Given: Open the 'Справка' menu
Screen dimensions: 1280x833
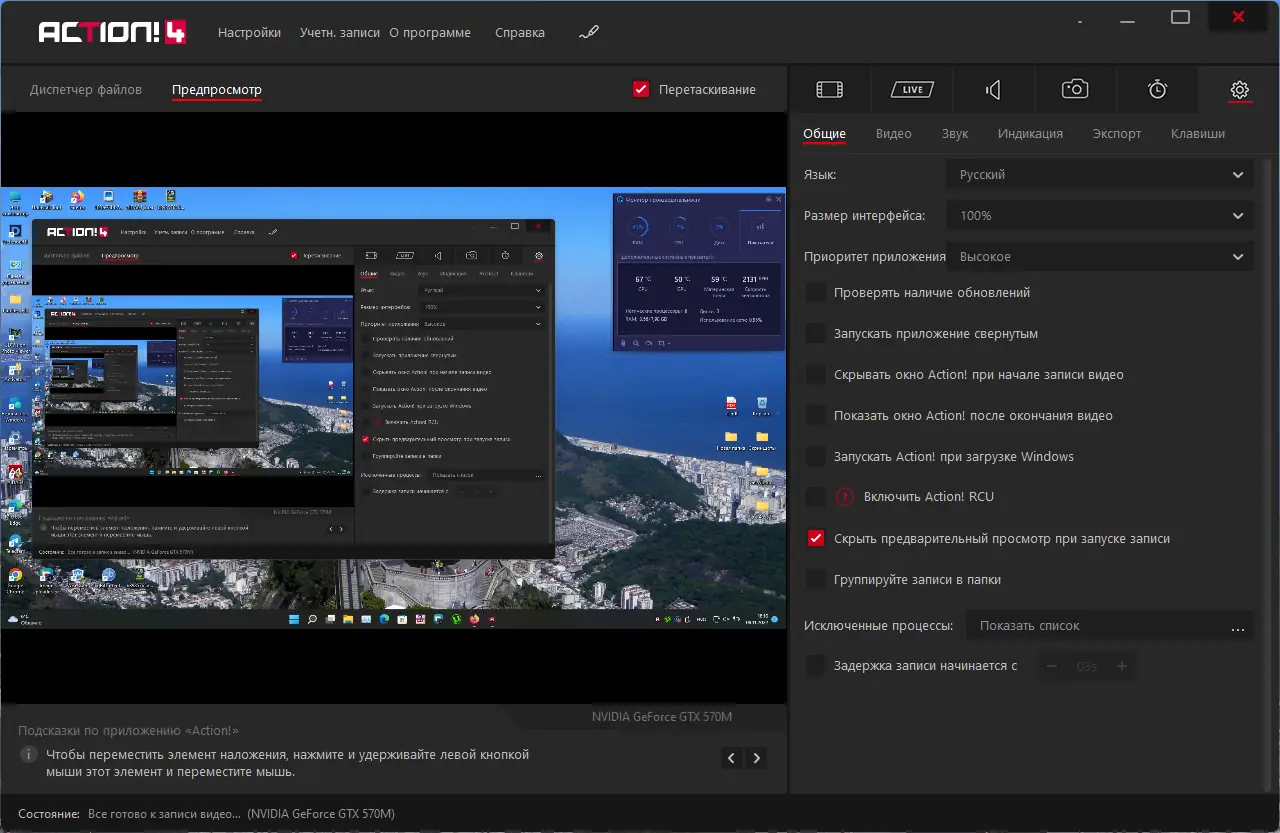Looking at the screenshot, I should 520,33.
